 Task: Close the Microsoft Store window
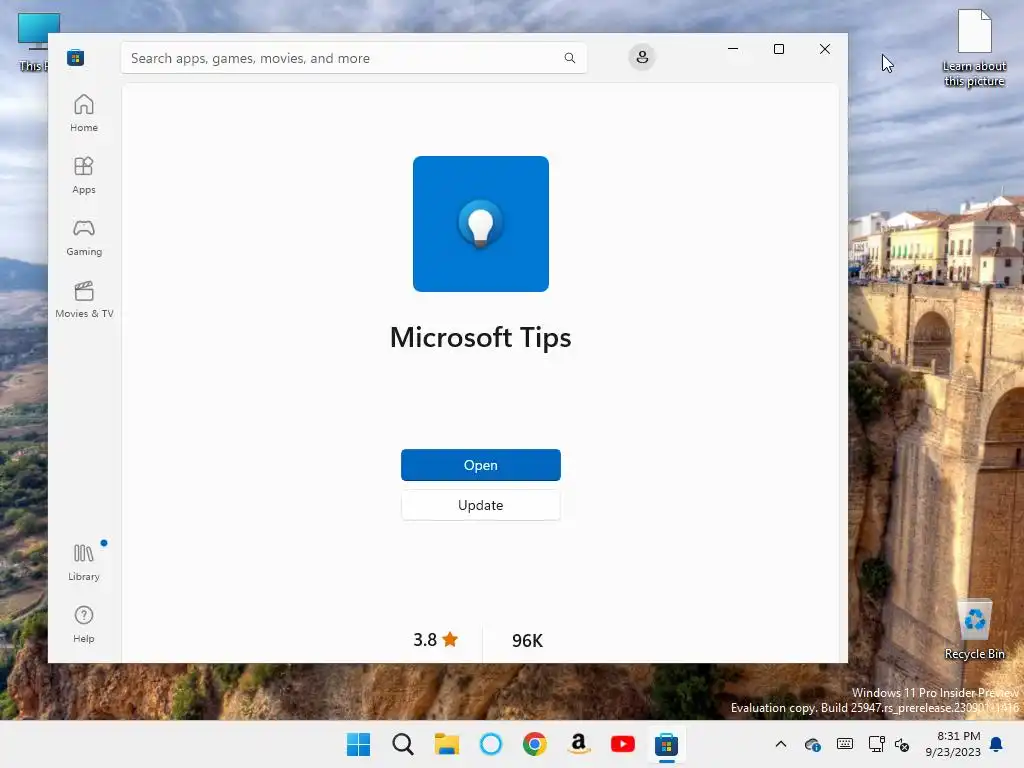(825, 49)
